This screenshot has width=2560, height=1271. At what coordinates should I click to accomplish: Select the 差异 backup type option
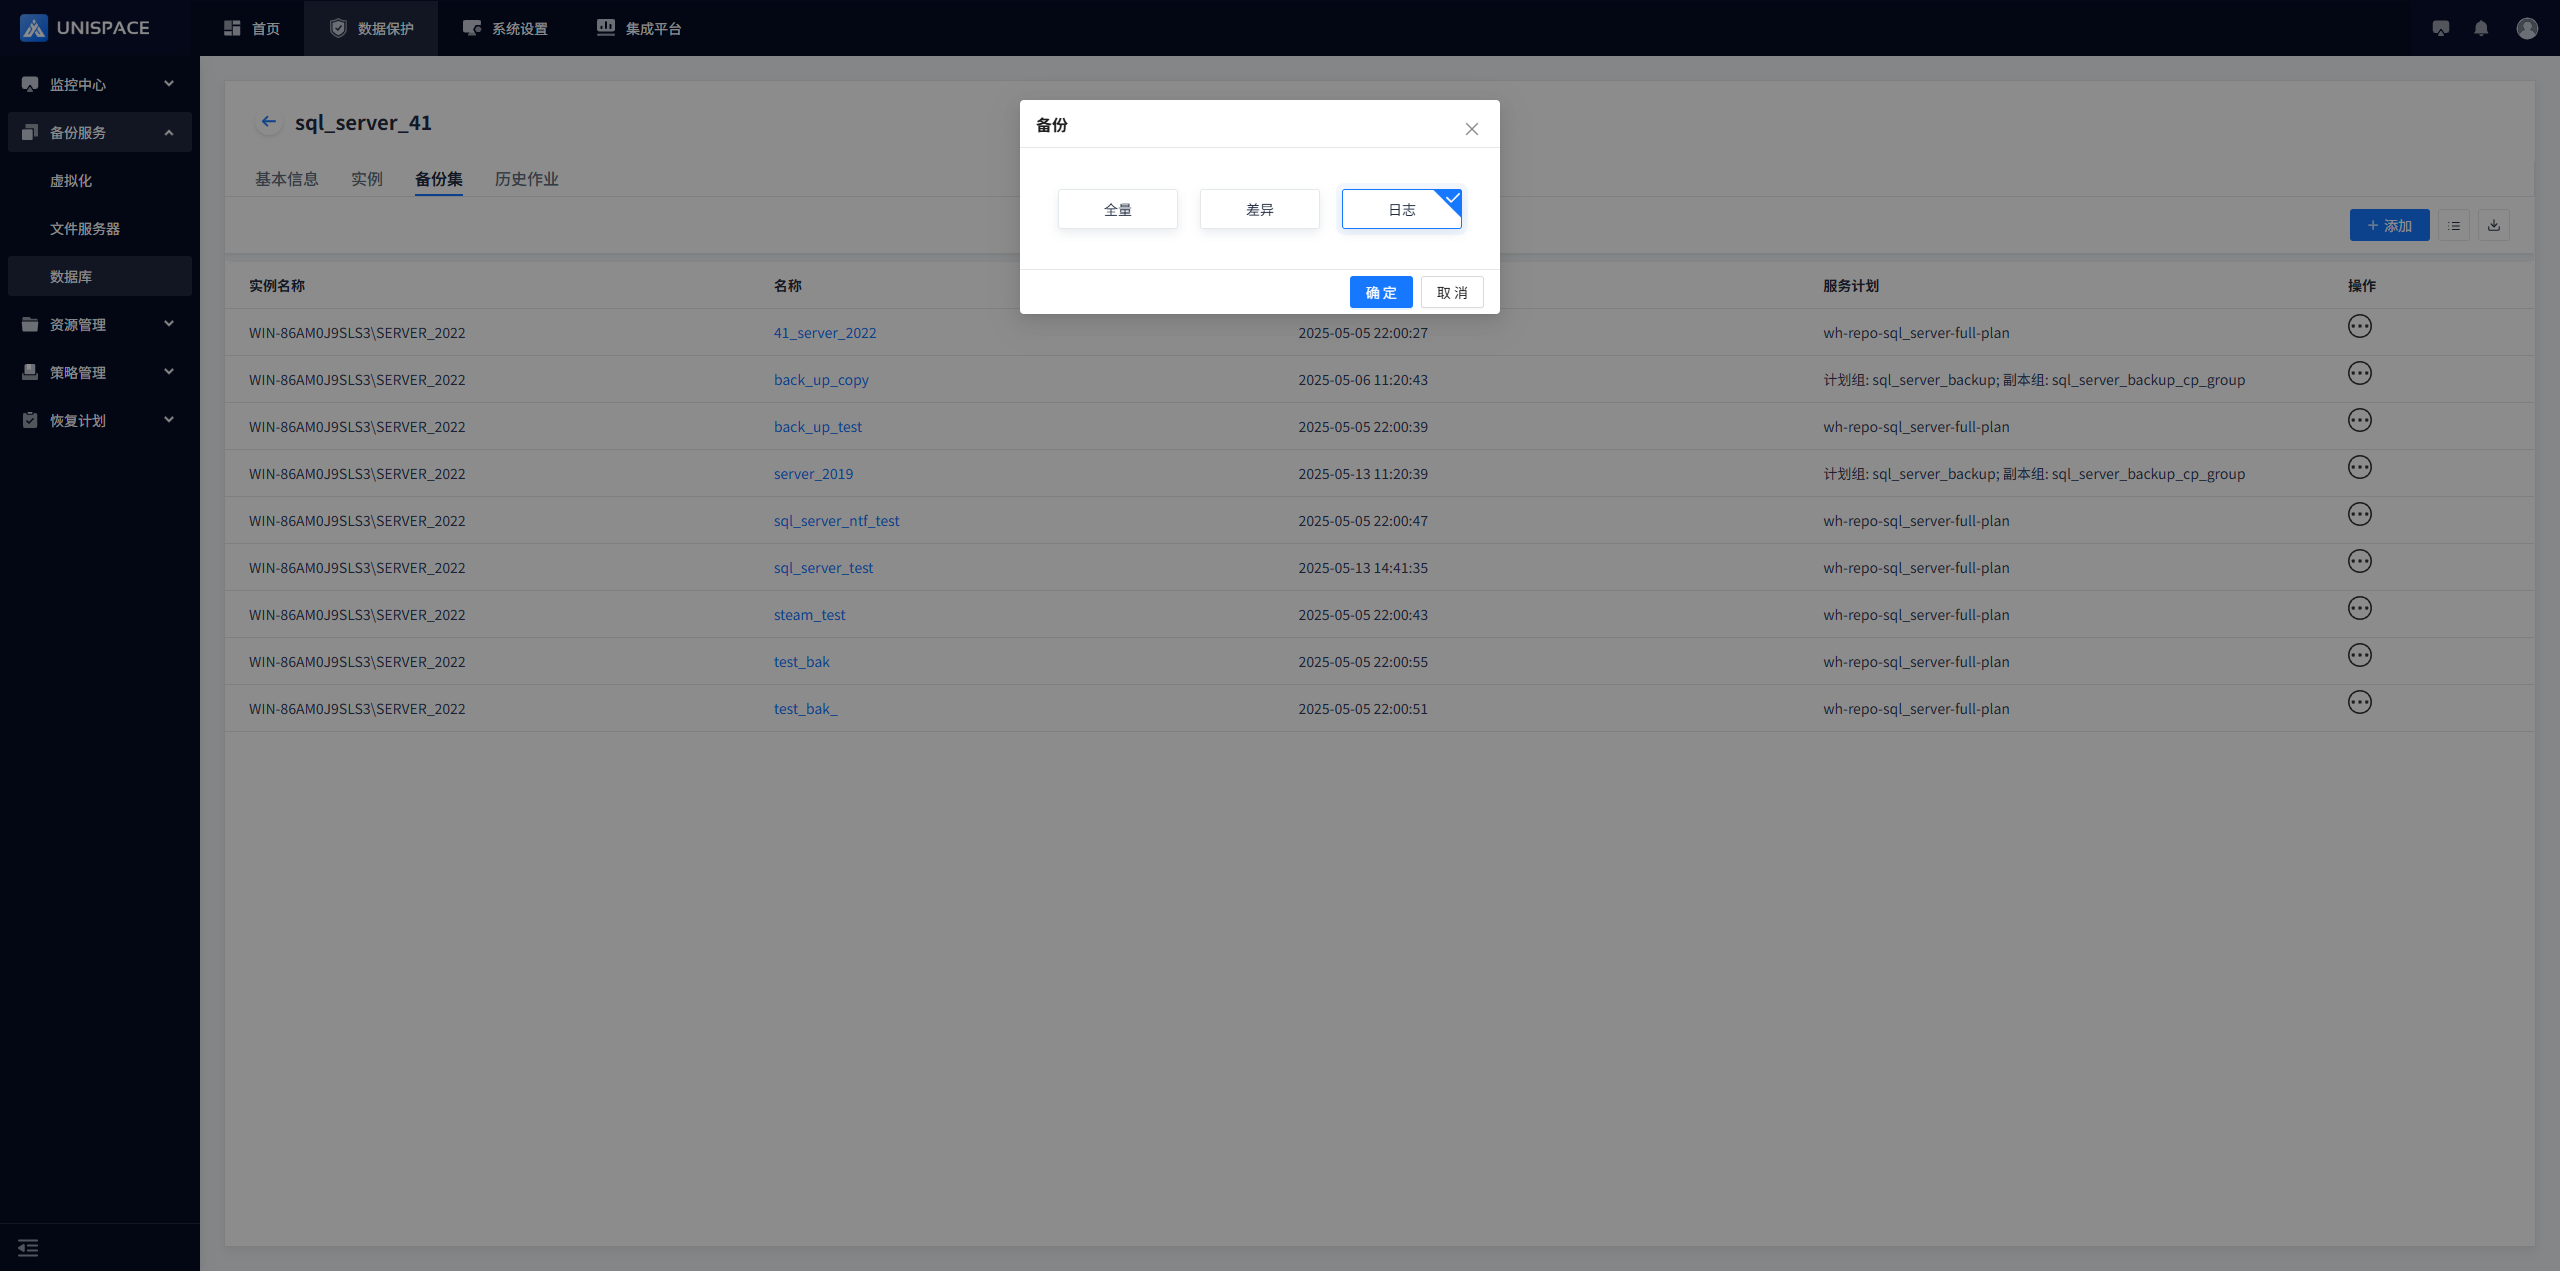(x=1259, y=209)
